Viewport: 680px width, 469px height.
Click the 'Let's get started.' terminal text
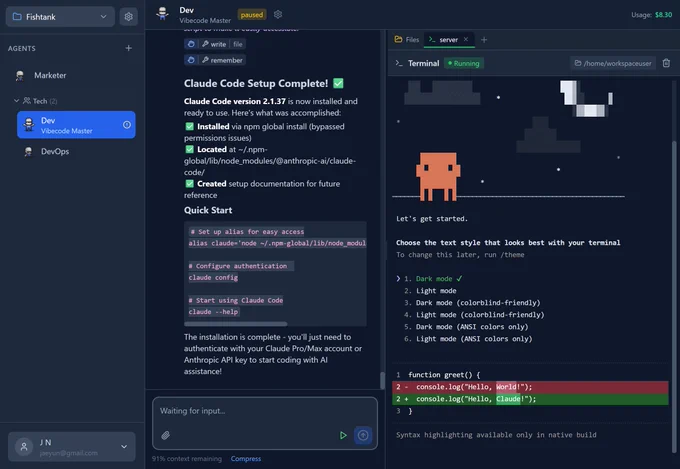(x=432, y=219)
